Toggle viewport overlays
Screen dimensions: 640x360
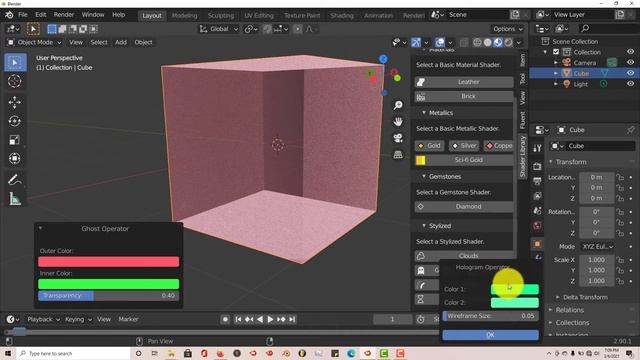pos(440,42)
